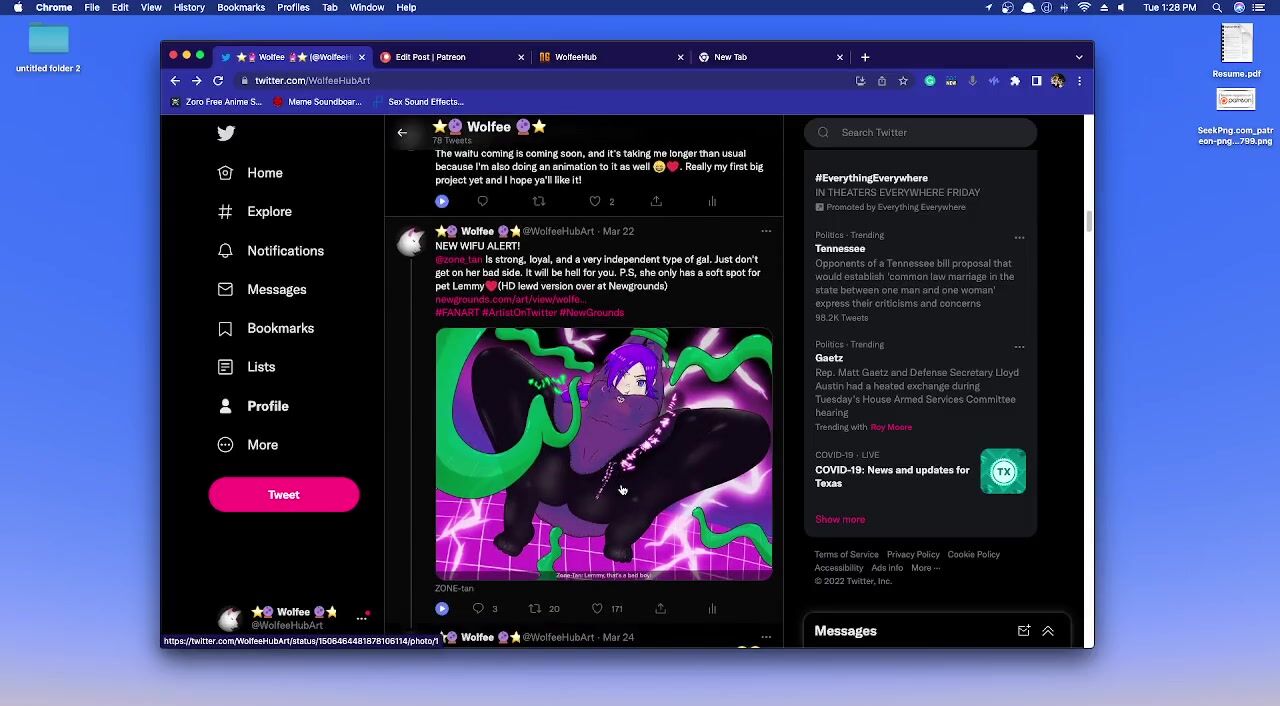Open the ZONE-tan artwork image
Viewport: 1280px width, 706px height.
click(x=603, y=454)
